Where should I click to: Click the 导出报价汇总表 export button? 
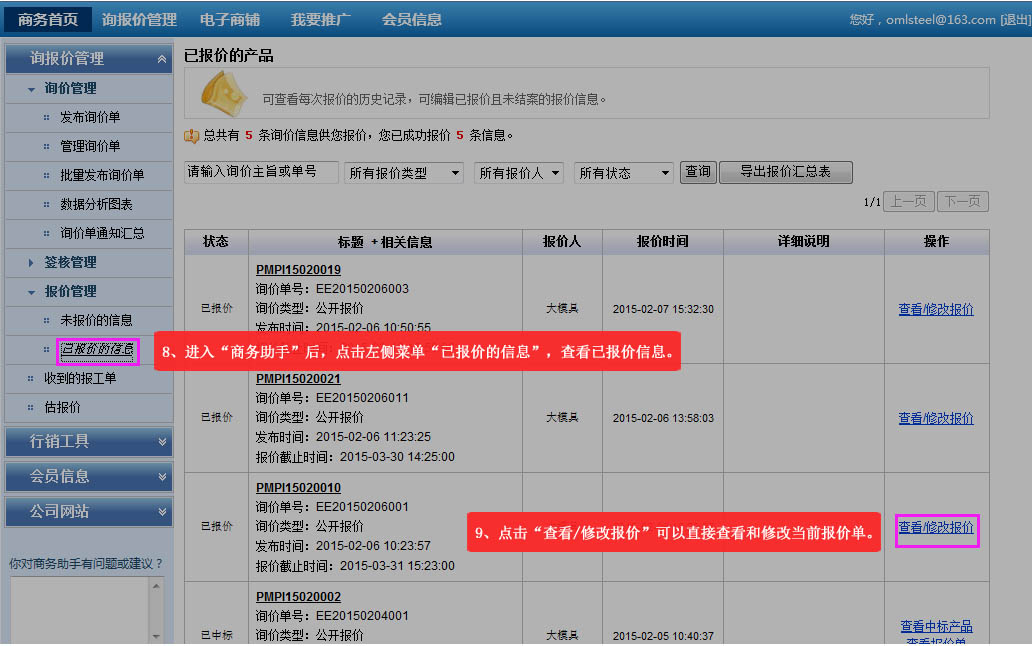(x=785, y=172)
